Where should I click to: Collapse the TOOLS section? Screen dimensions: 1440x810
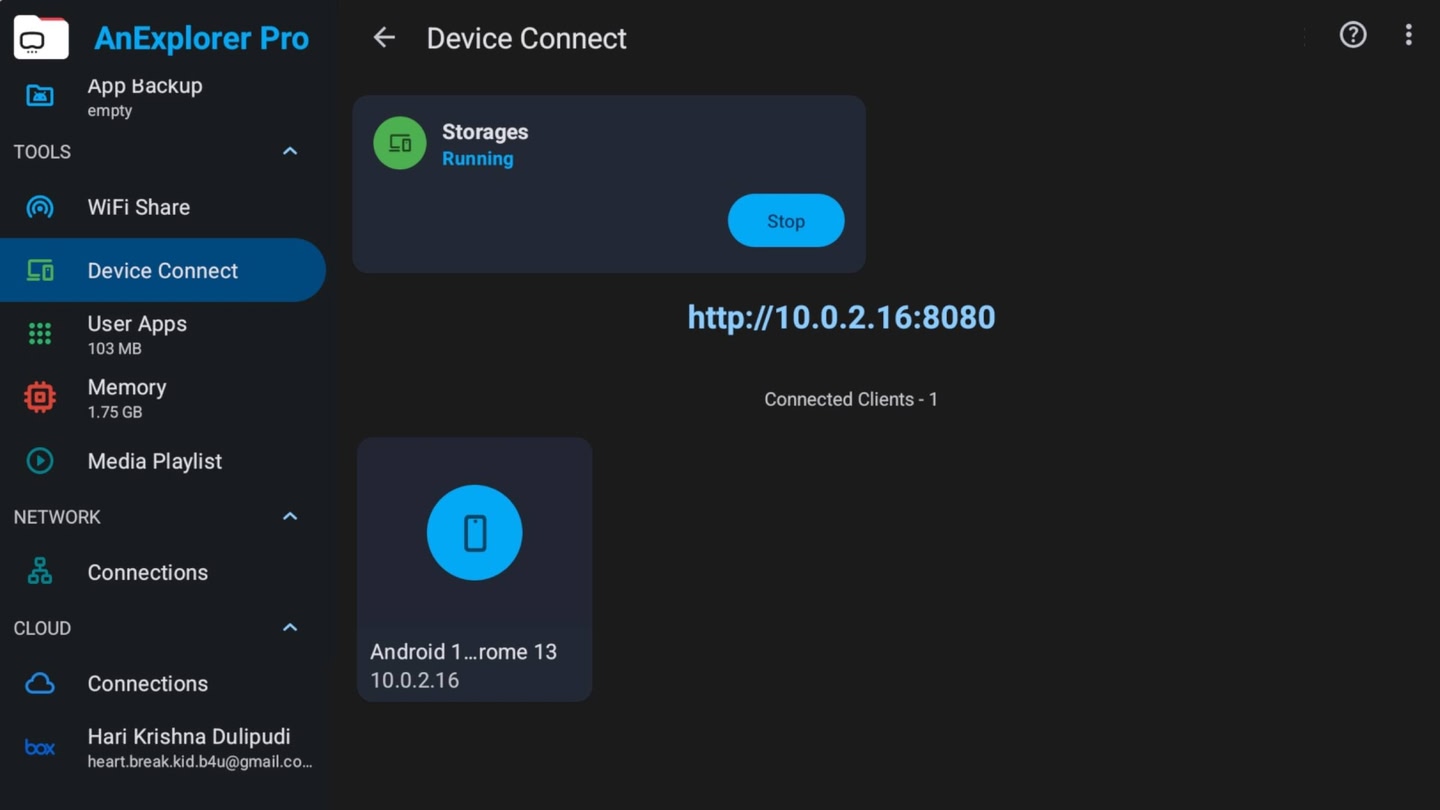click(x=289, y=151)
